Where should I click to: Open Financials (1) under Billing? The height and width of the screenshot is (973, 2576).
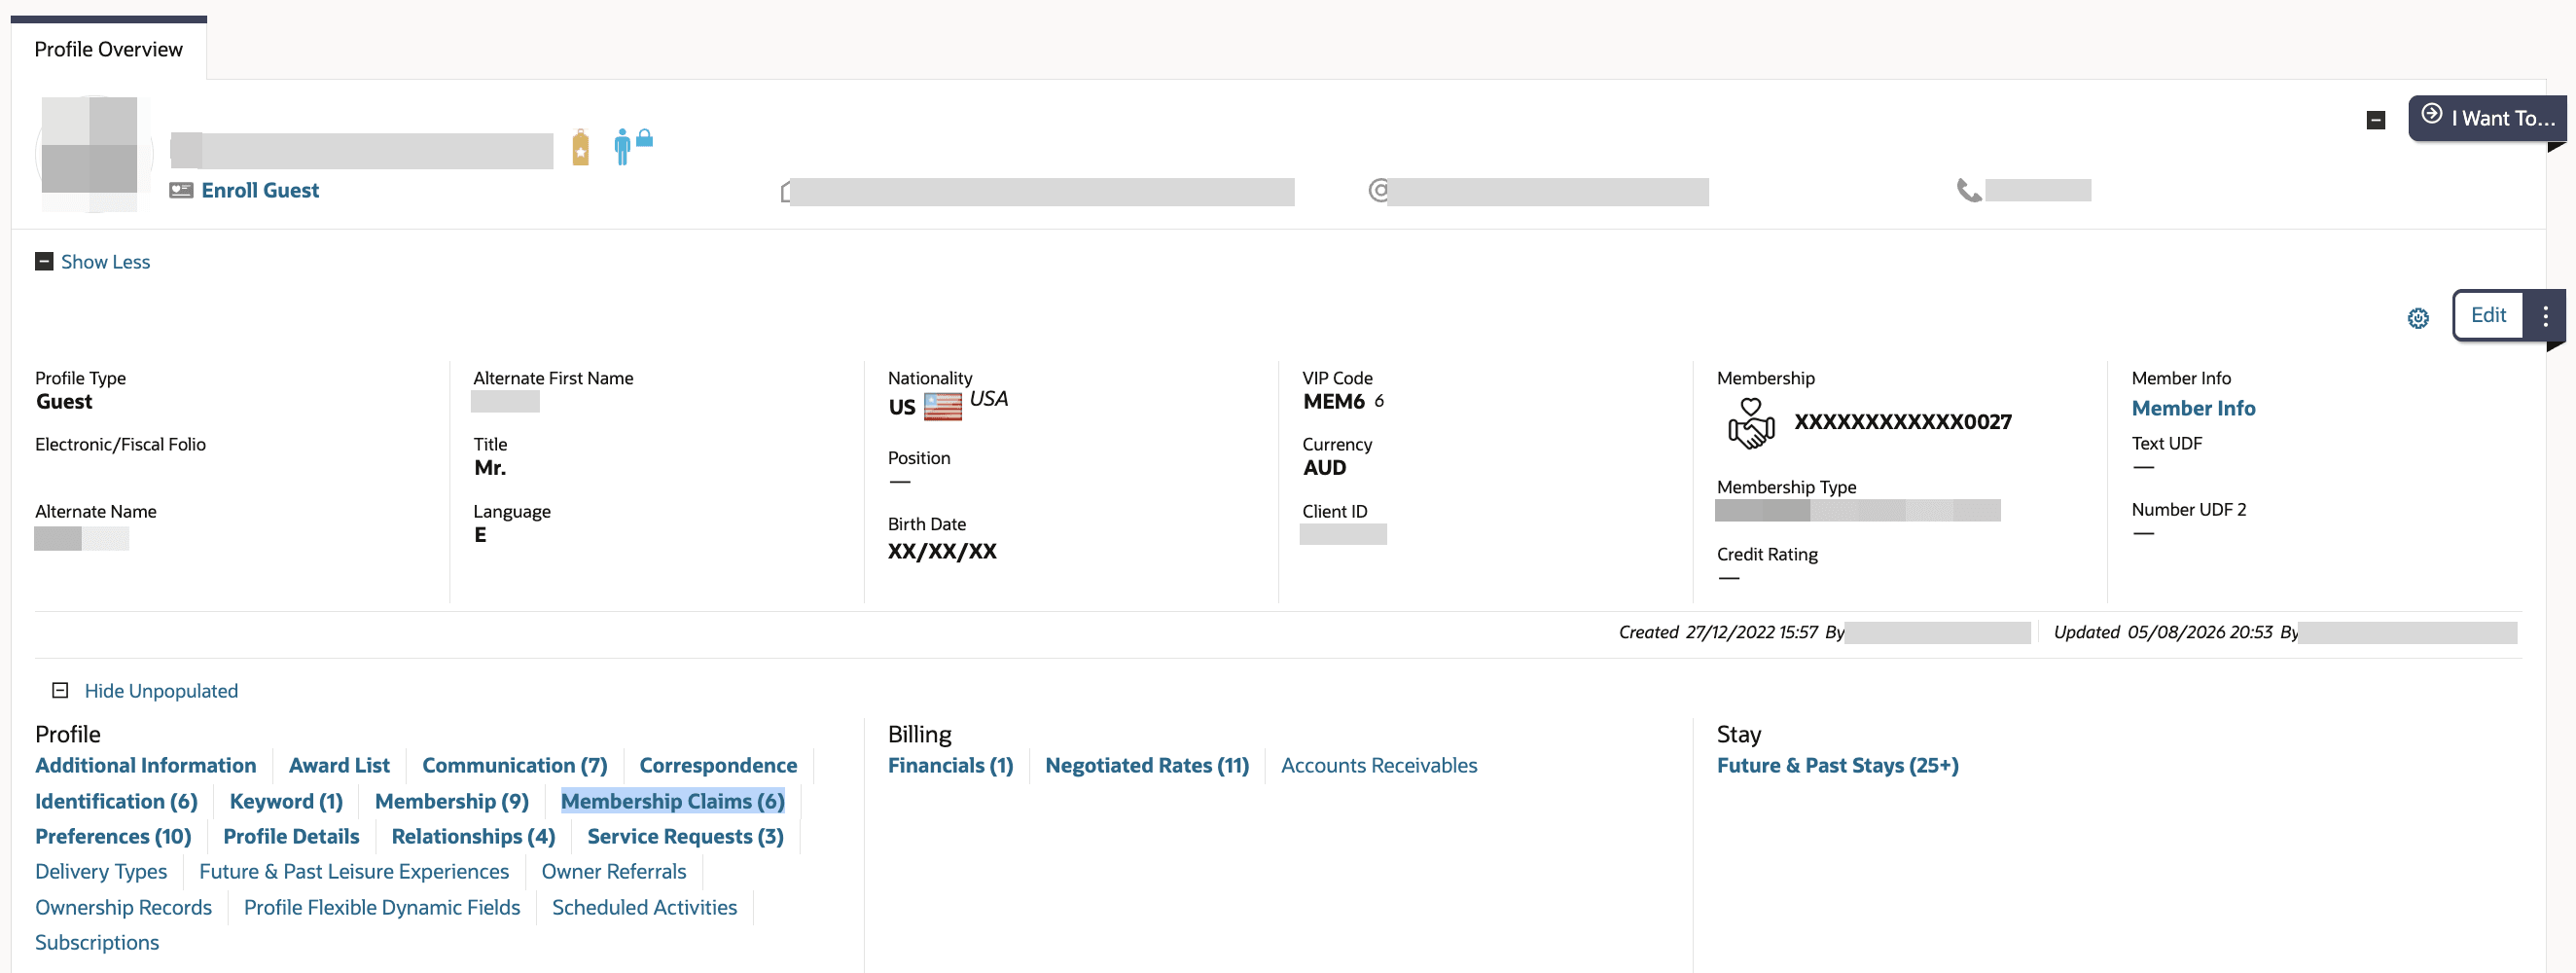coord(950,765)
